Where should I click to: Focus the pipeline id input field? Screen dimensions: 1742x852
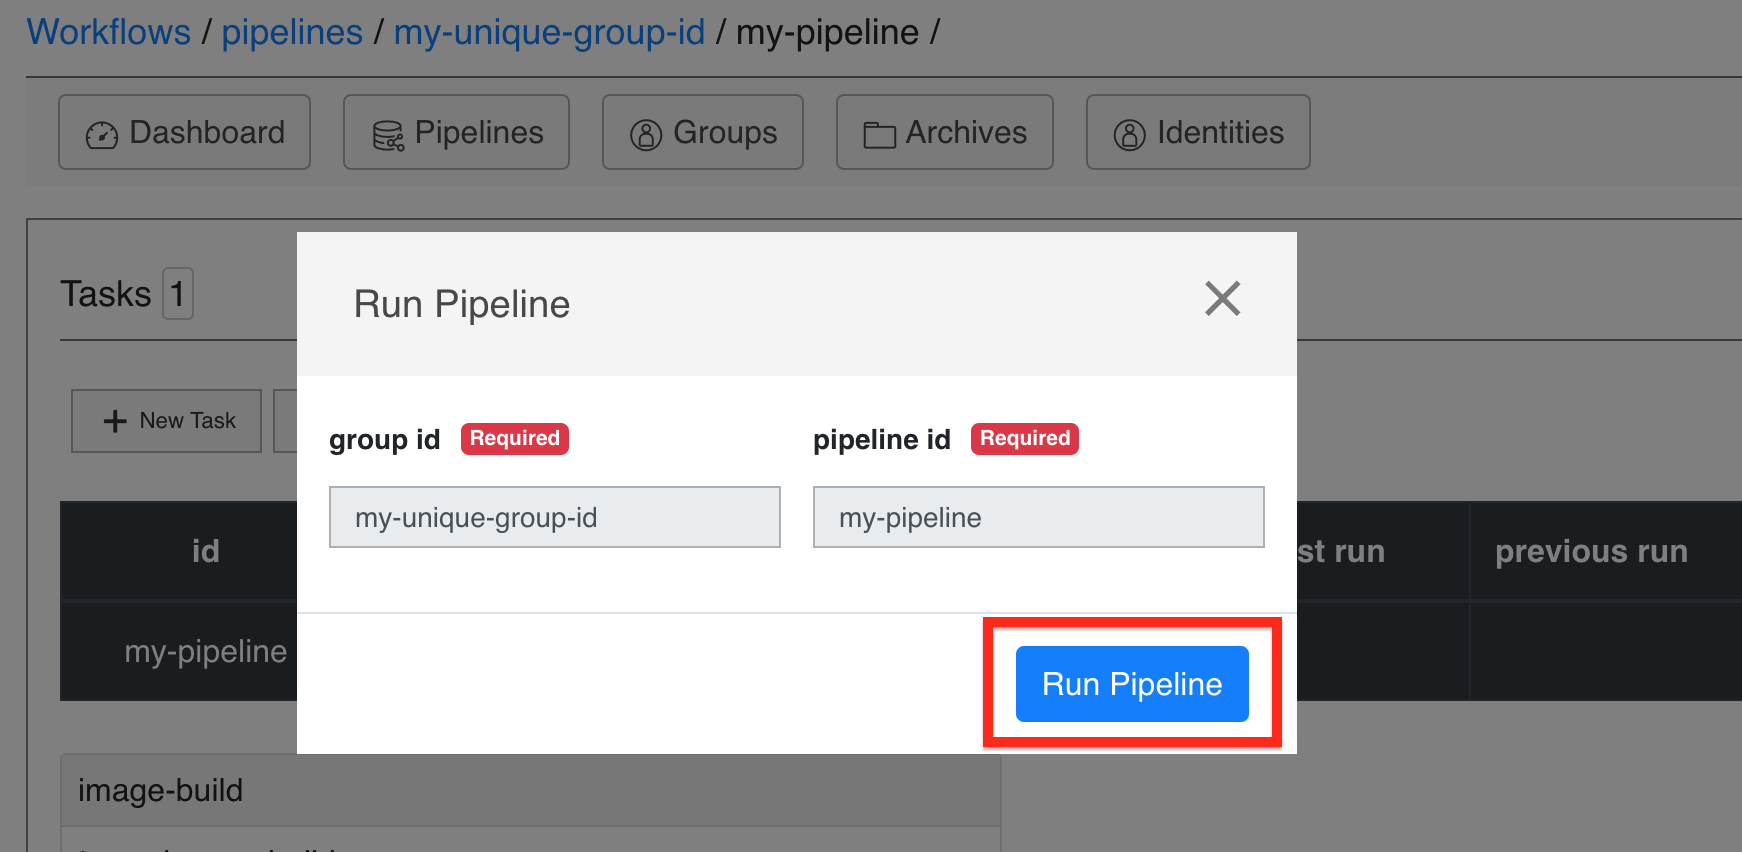1039,517
